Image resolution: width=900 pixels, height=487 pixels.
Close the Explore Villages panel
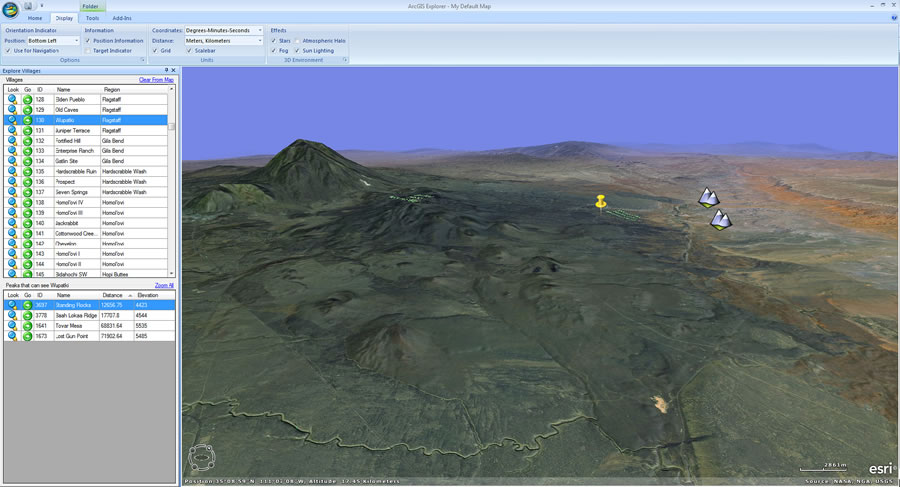click(x=173, y=71)
